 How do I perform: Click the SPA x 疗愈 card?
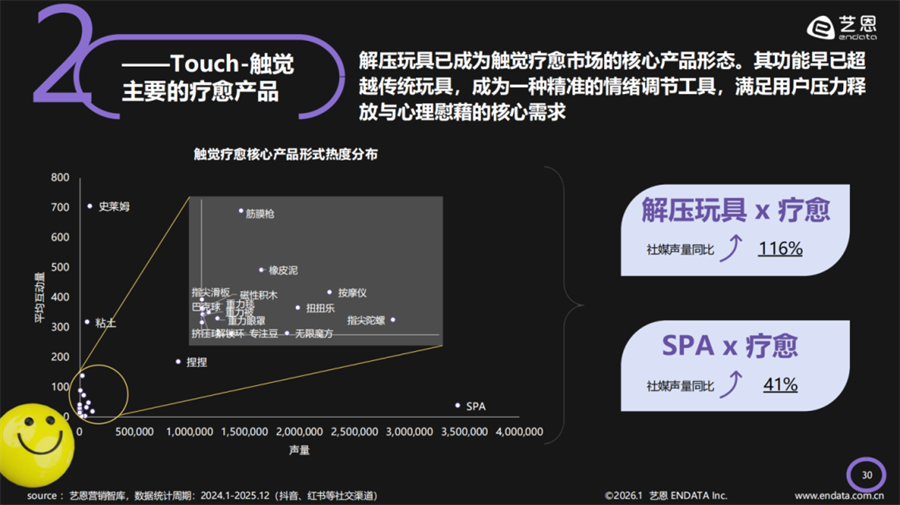click(737, 361)
